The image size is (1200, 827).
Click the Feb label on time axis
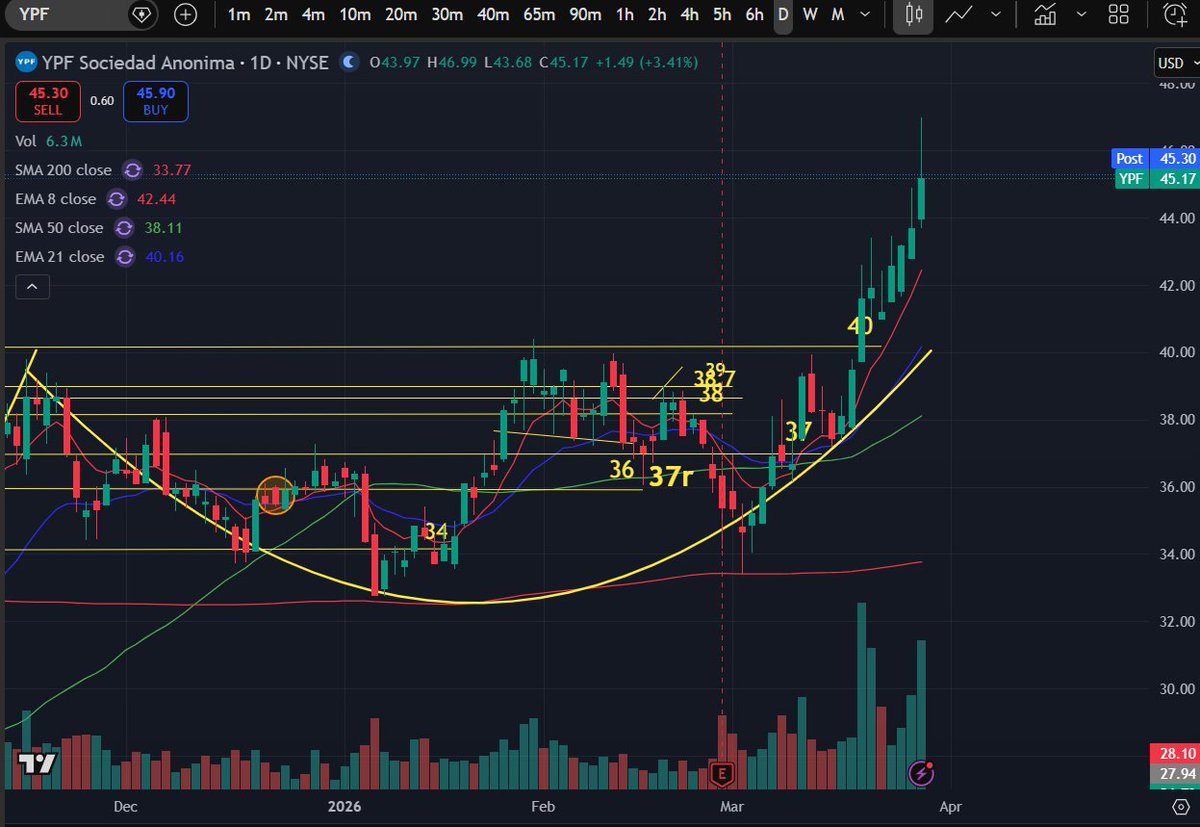tap(543, 806)
